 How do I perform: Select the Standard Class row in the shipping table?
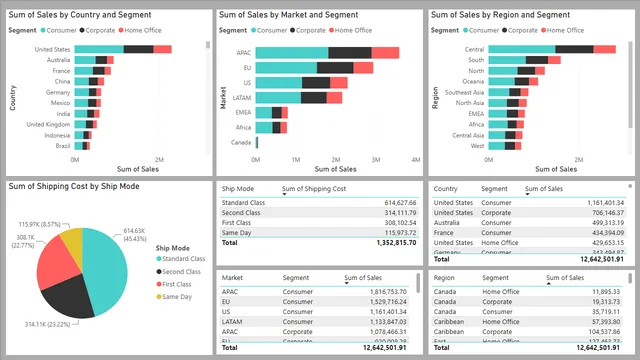click(x=319, y=202)
